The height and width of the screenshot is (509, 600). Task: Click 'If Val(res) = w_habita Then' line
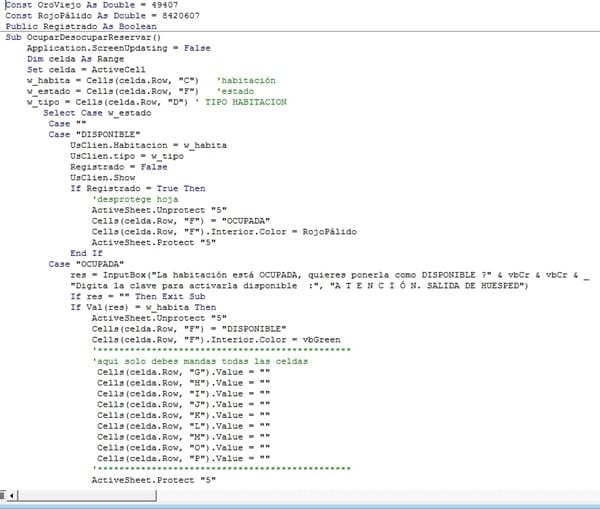tap(143, 307)
